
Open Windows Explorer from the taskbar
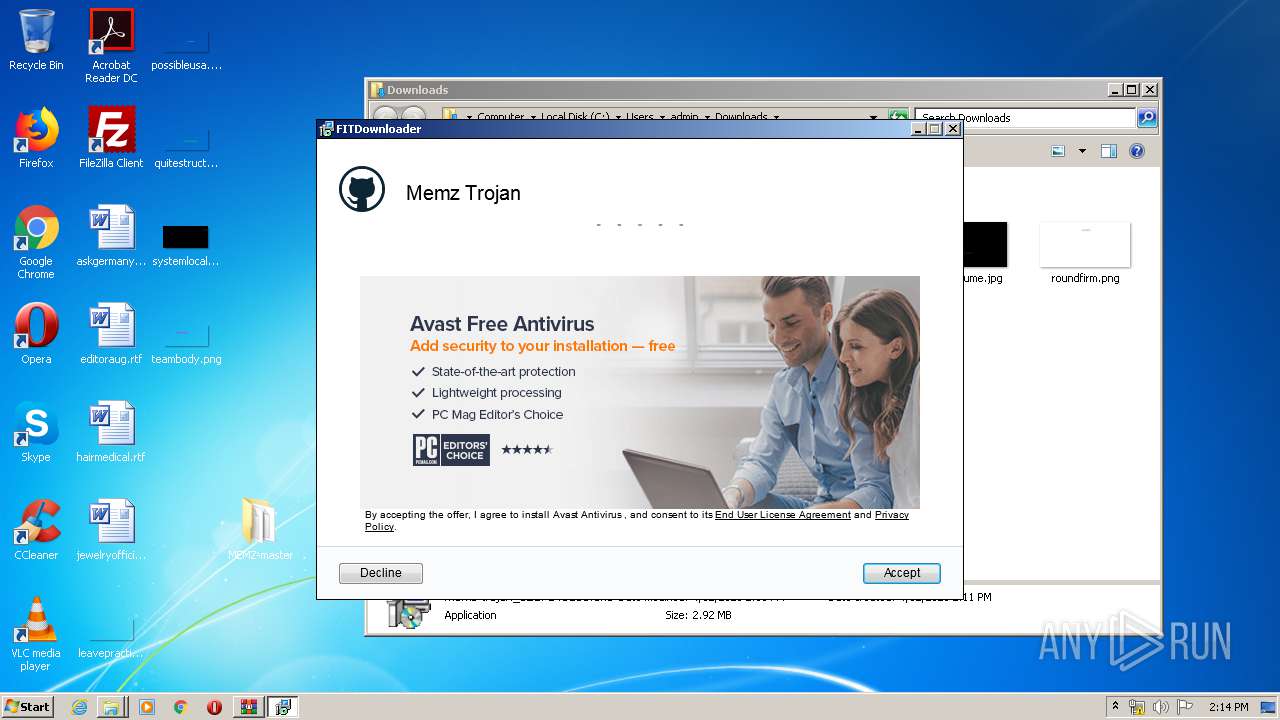(x=111, y=707)
